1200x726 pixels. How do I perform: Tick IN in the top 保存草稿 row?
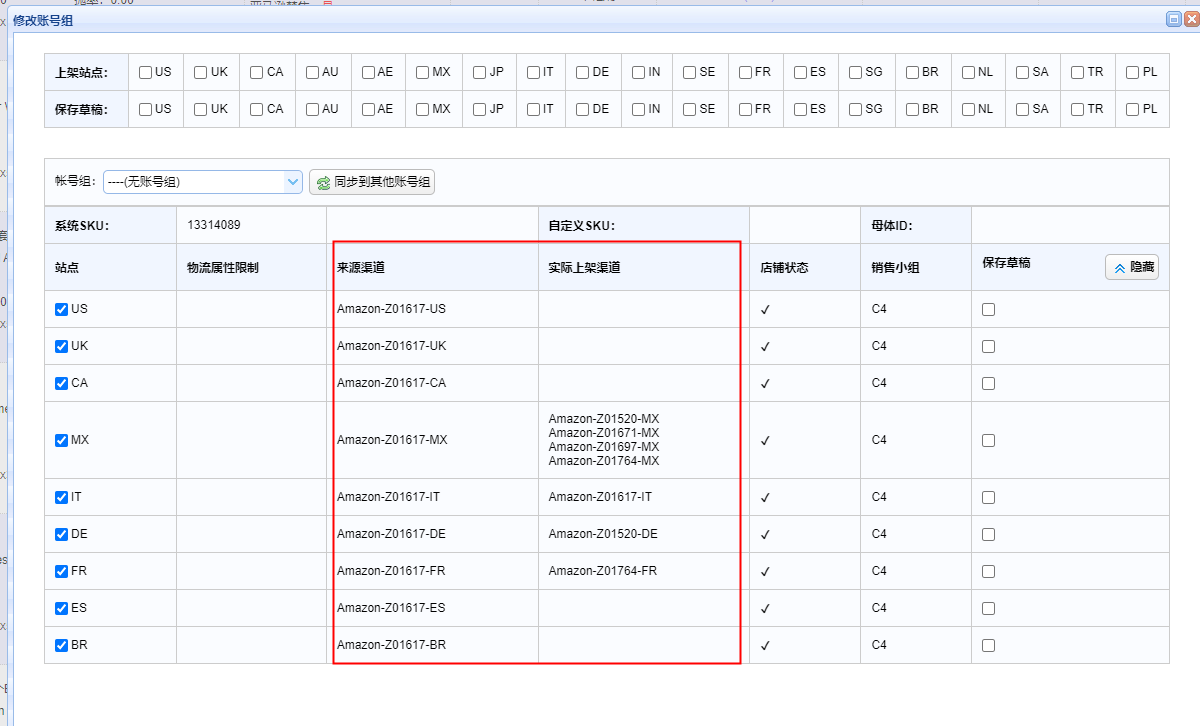click(639, 109)
